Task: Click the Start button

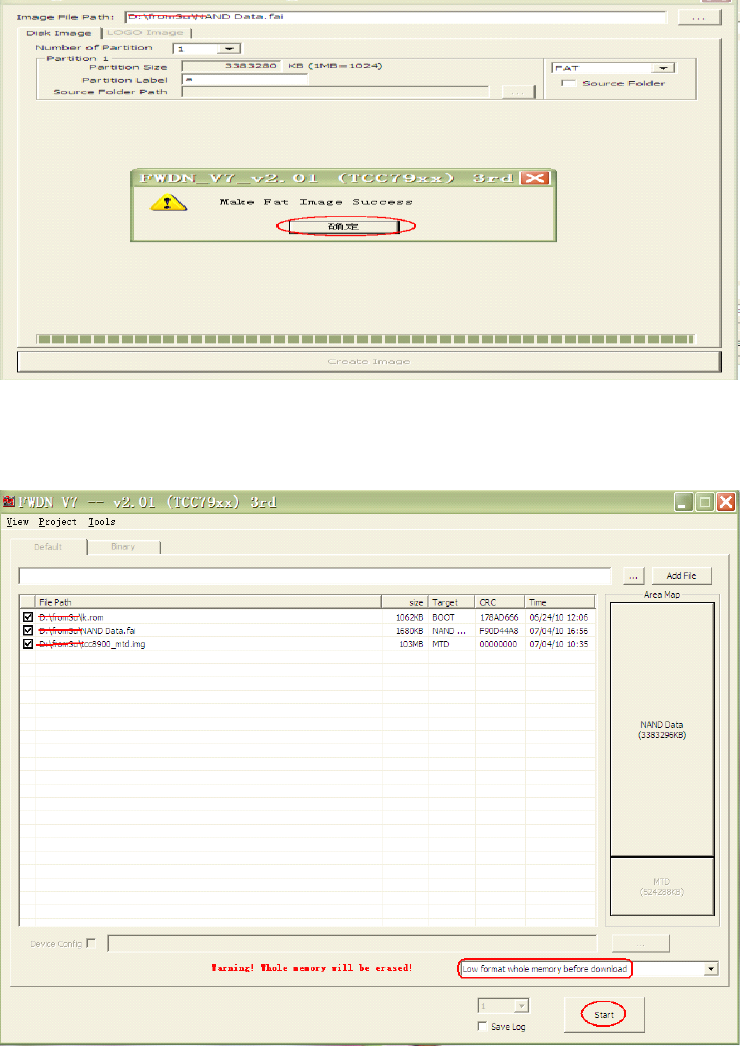Action: coord(604,1015)
